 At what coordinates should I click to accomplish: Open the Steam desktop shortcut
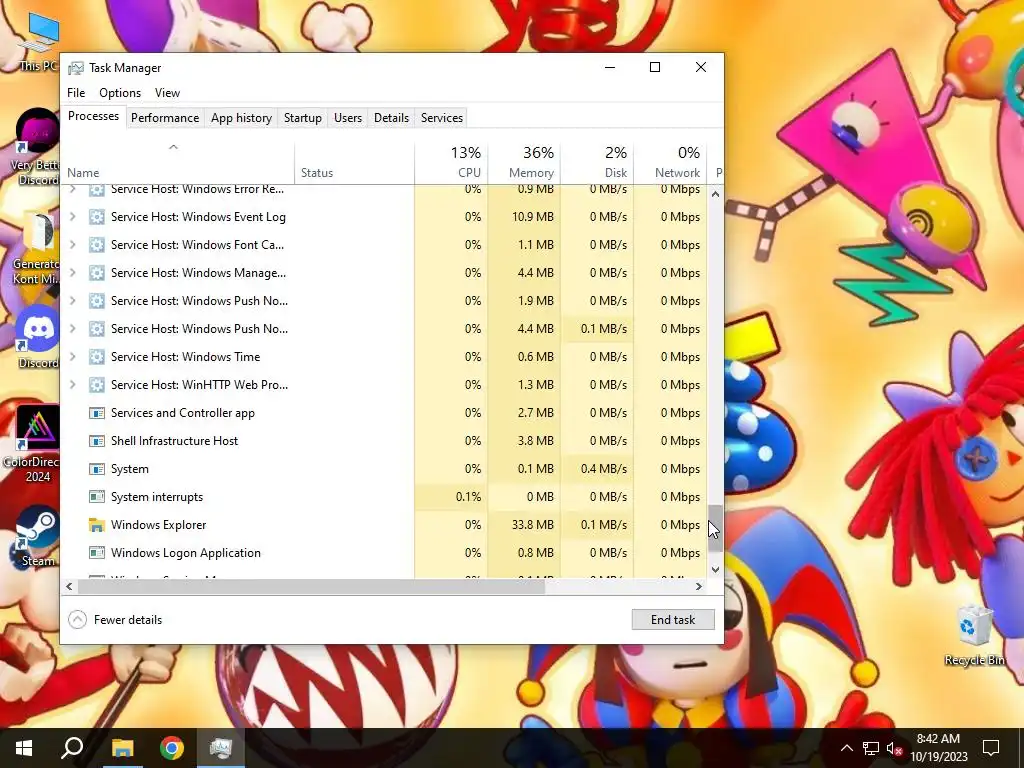tap(38, 537)
